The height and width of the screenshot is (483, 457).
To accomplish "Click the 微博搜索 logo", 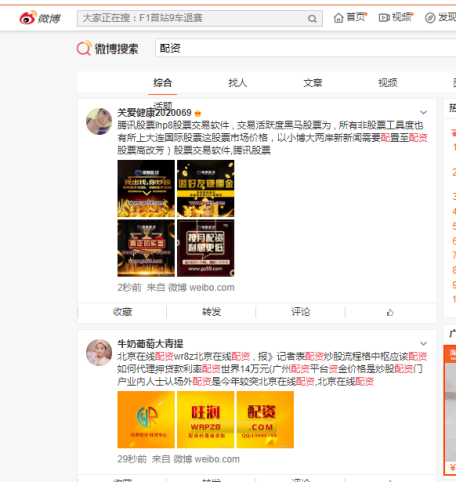I will (107, 49).
